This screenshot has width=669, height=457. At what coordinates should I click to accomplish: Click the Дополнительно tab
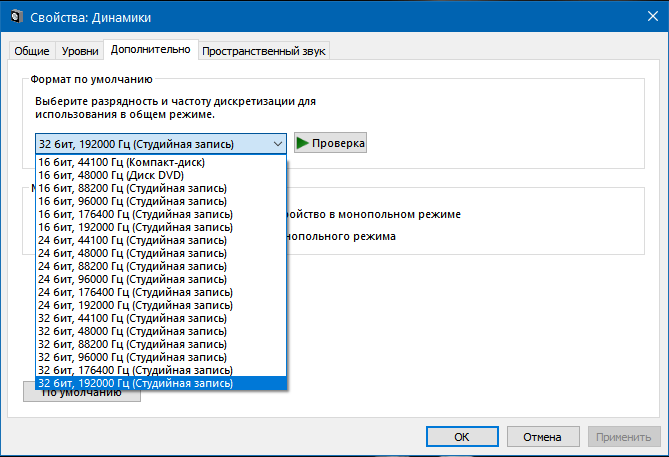tap(151, 49)
